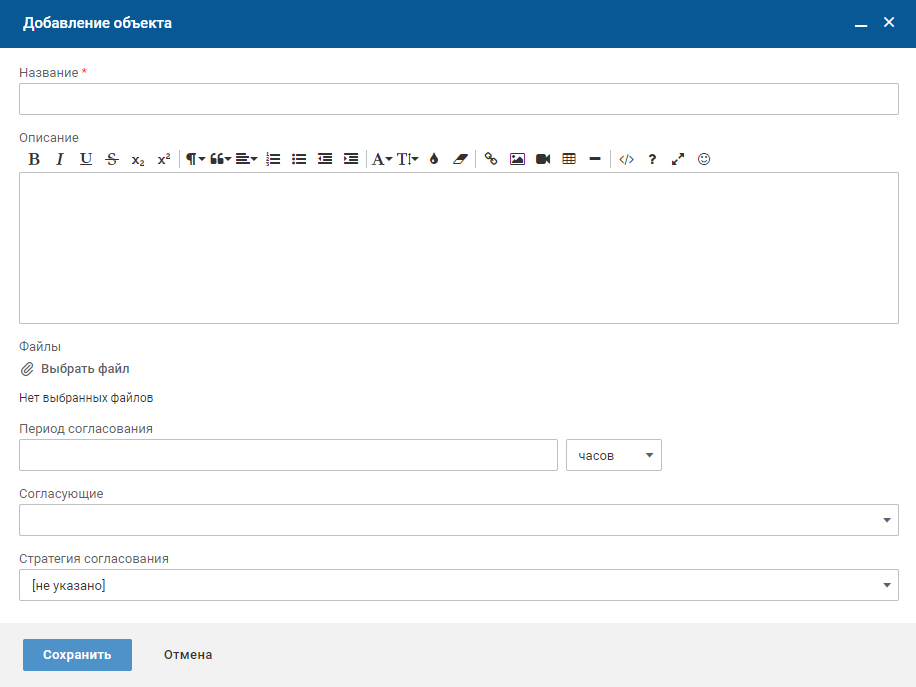The image size is (916, 687).
Task: Apply strikethrough to text
Action: pyautogui.click(x=112, y=159)
